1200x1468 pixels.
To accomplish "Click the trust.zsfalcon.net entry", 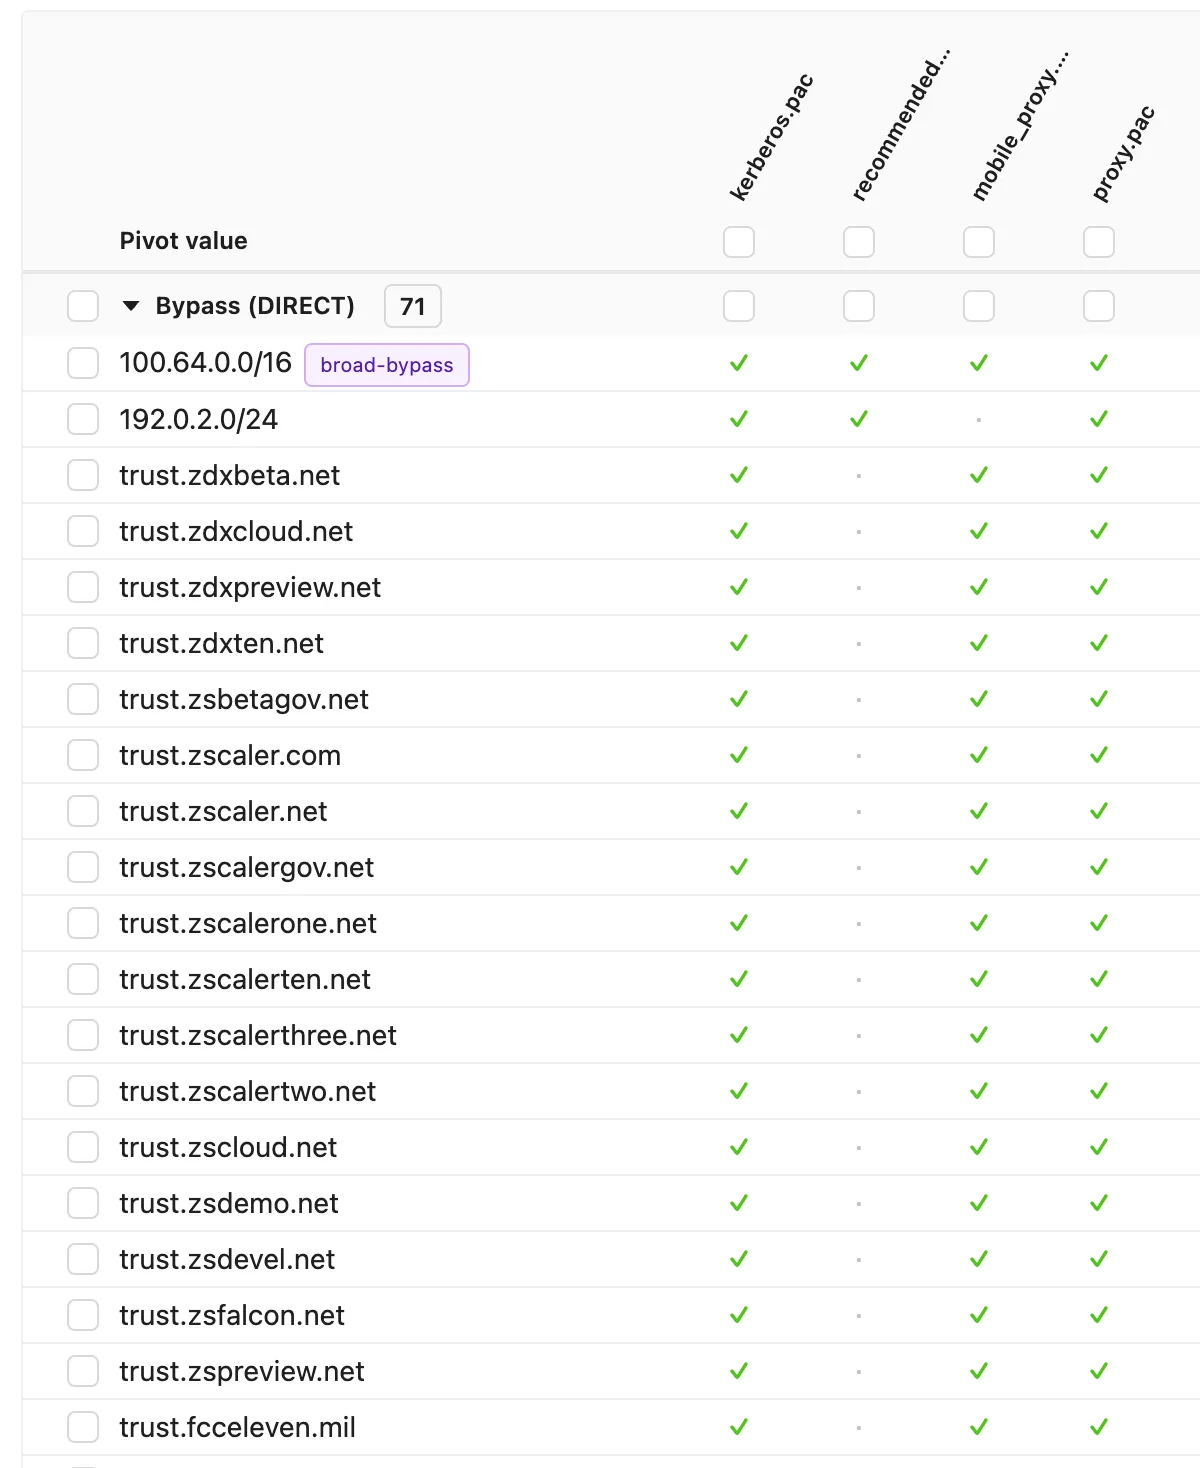I will point(232,1315).
